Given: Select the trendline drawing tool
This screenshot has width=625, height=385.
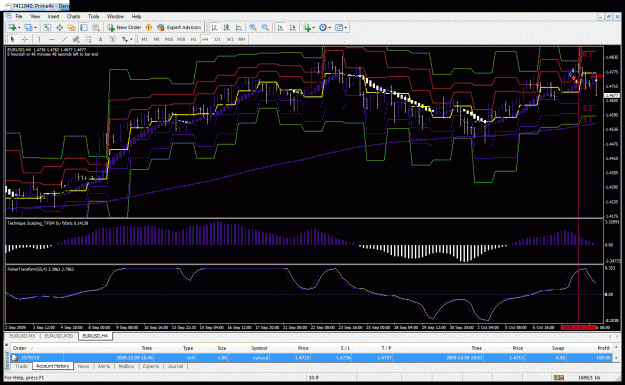Looking at the screenshot, I should 64,39.
